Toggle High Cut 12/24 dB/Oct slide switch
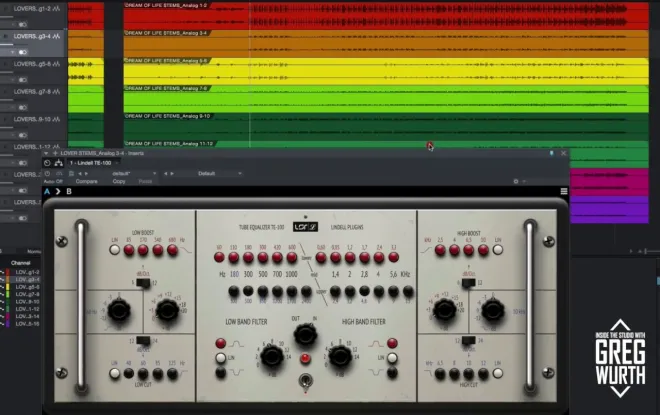 tap(468, 340)
